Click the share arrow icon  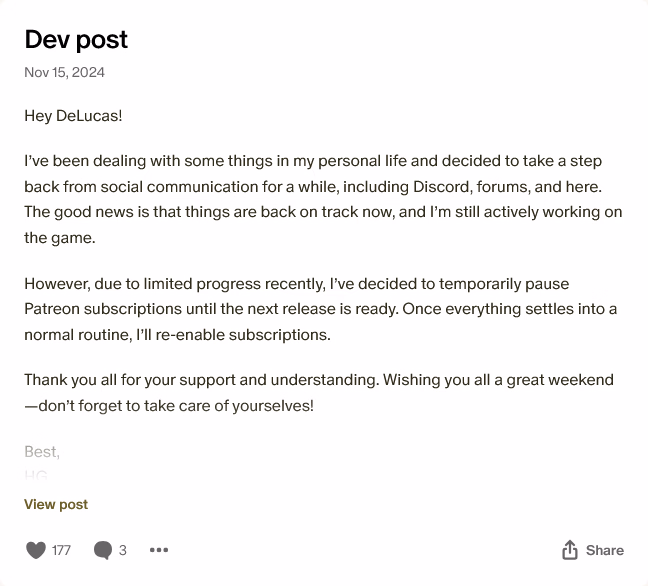[570, 550]
